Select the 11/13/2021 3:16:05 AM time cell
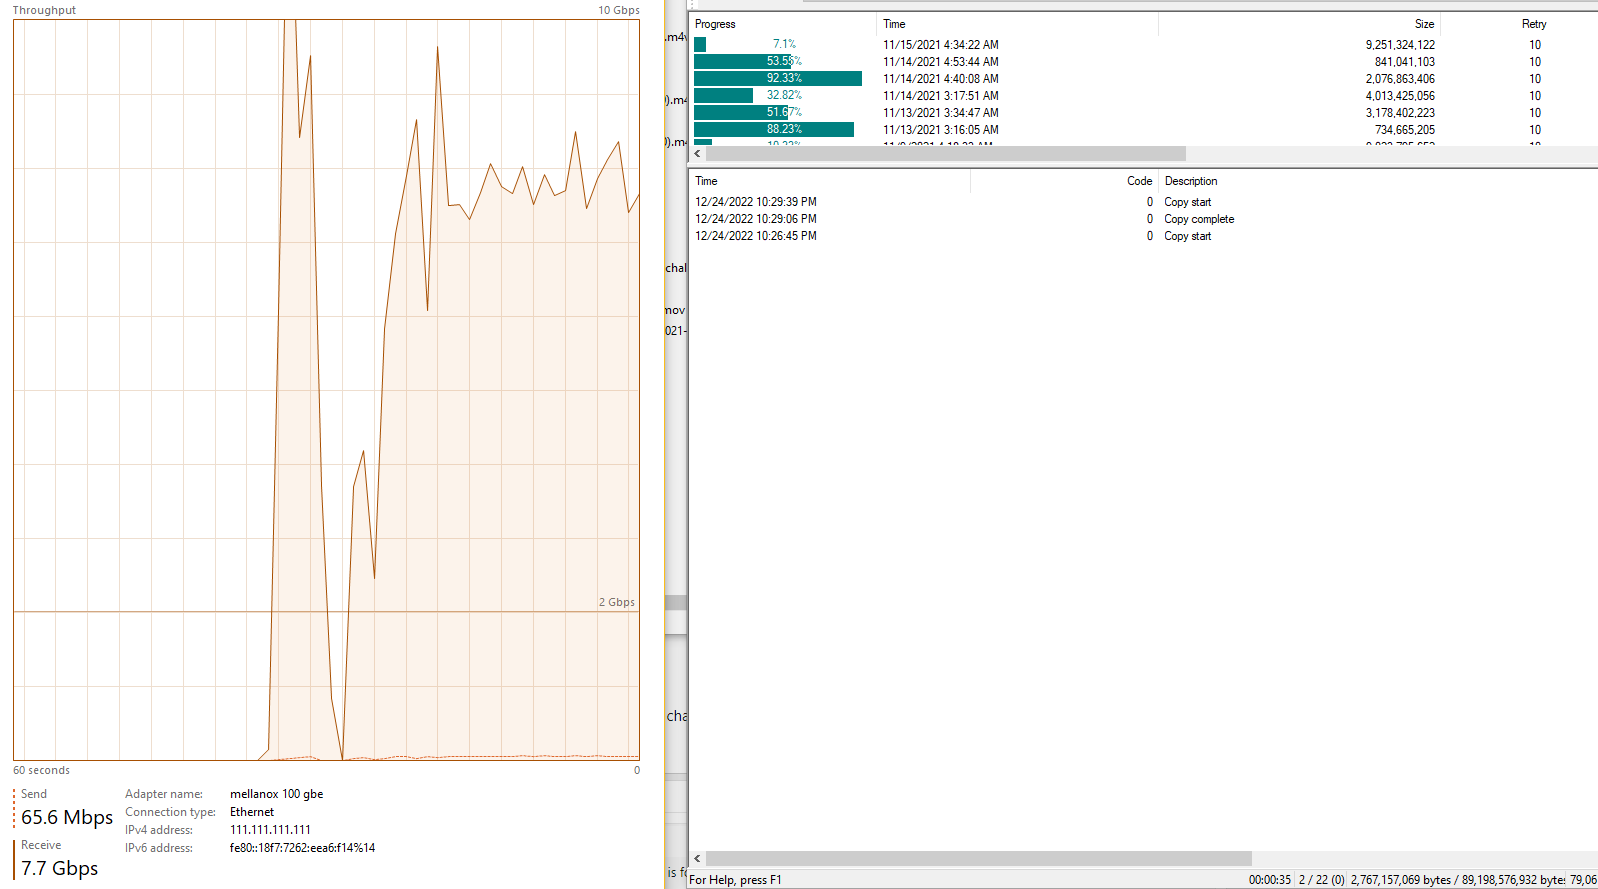Viewport: 1598px width, 889px height. (x=940, y=130)
